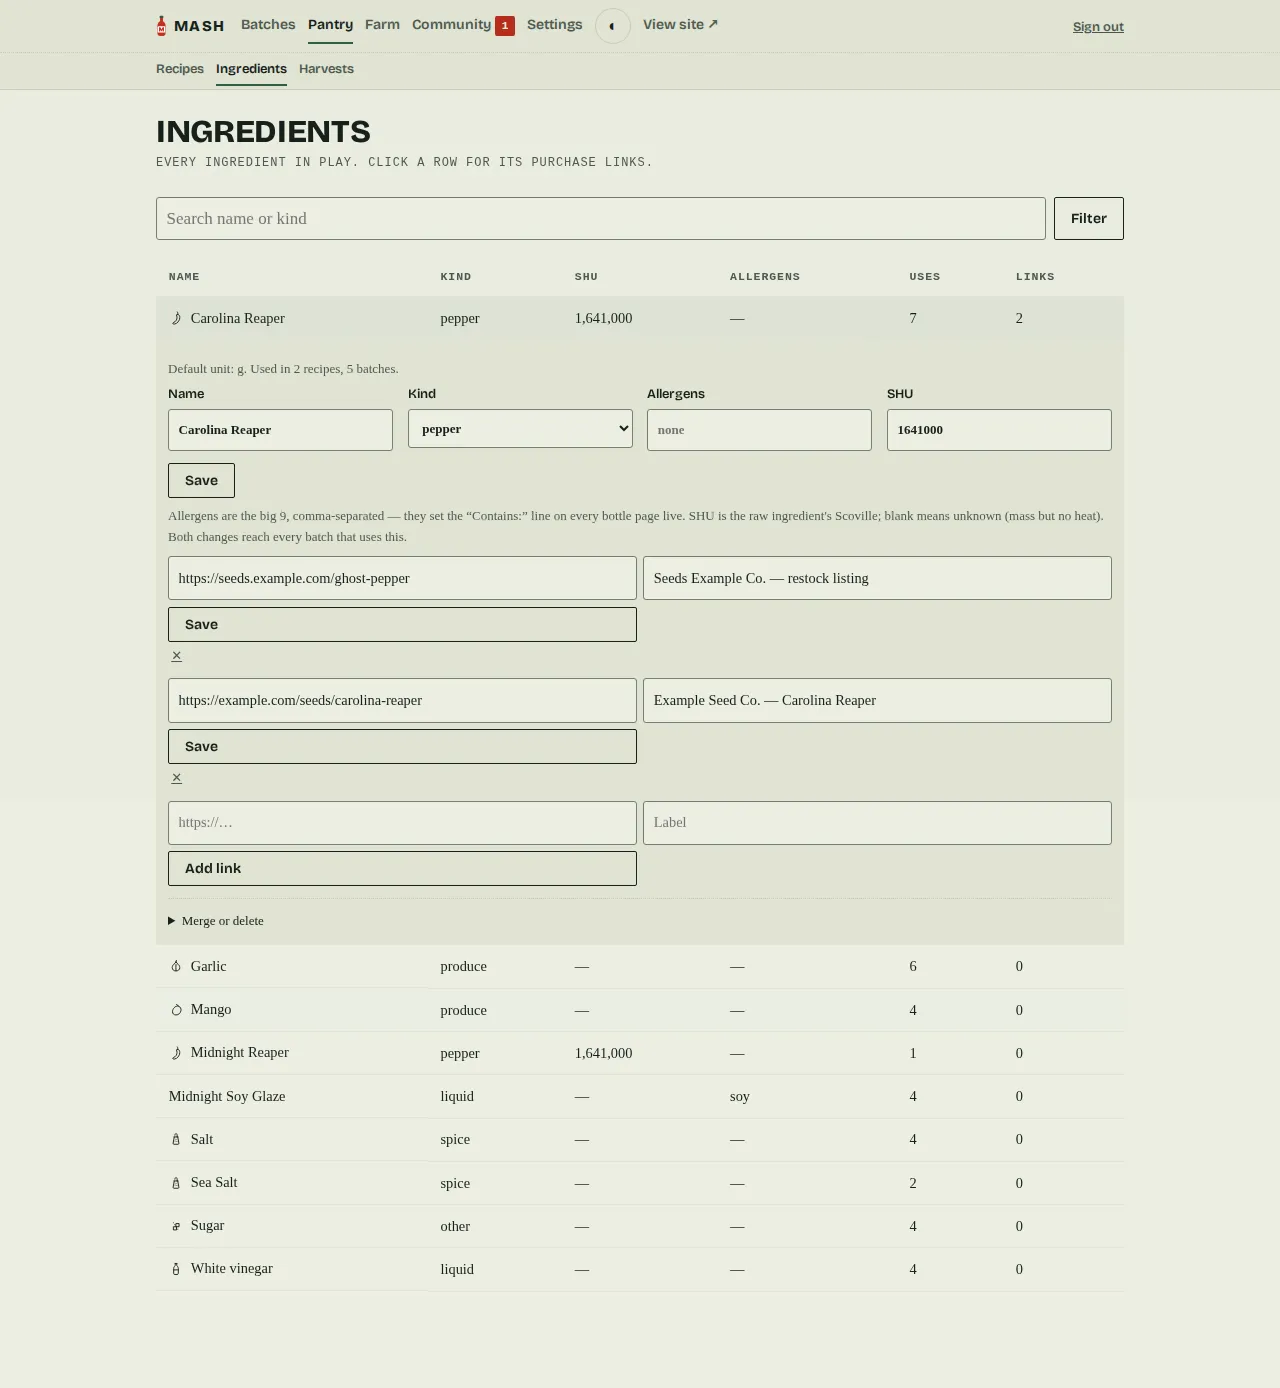Remove the ghost-pepper link with its ×
The height and width of the screenshot is (1388, 1280).
click(x=176, y=656)
